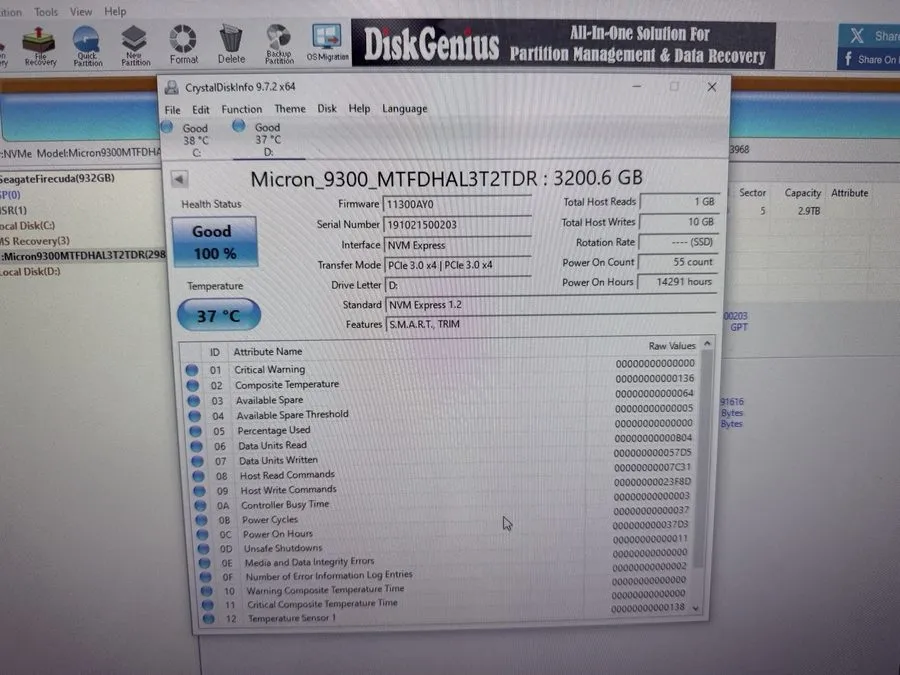Click scroll up arrow in attribute list
Viewport: 900px width, 675px height.
tap(707, 344)
